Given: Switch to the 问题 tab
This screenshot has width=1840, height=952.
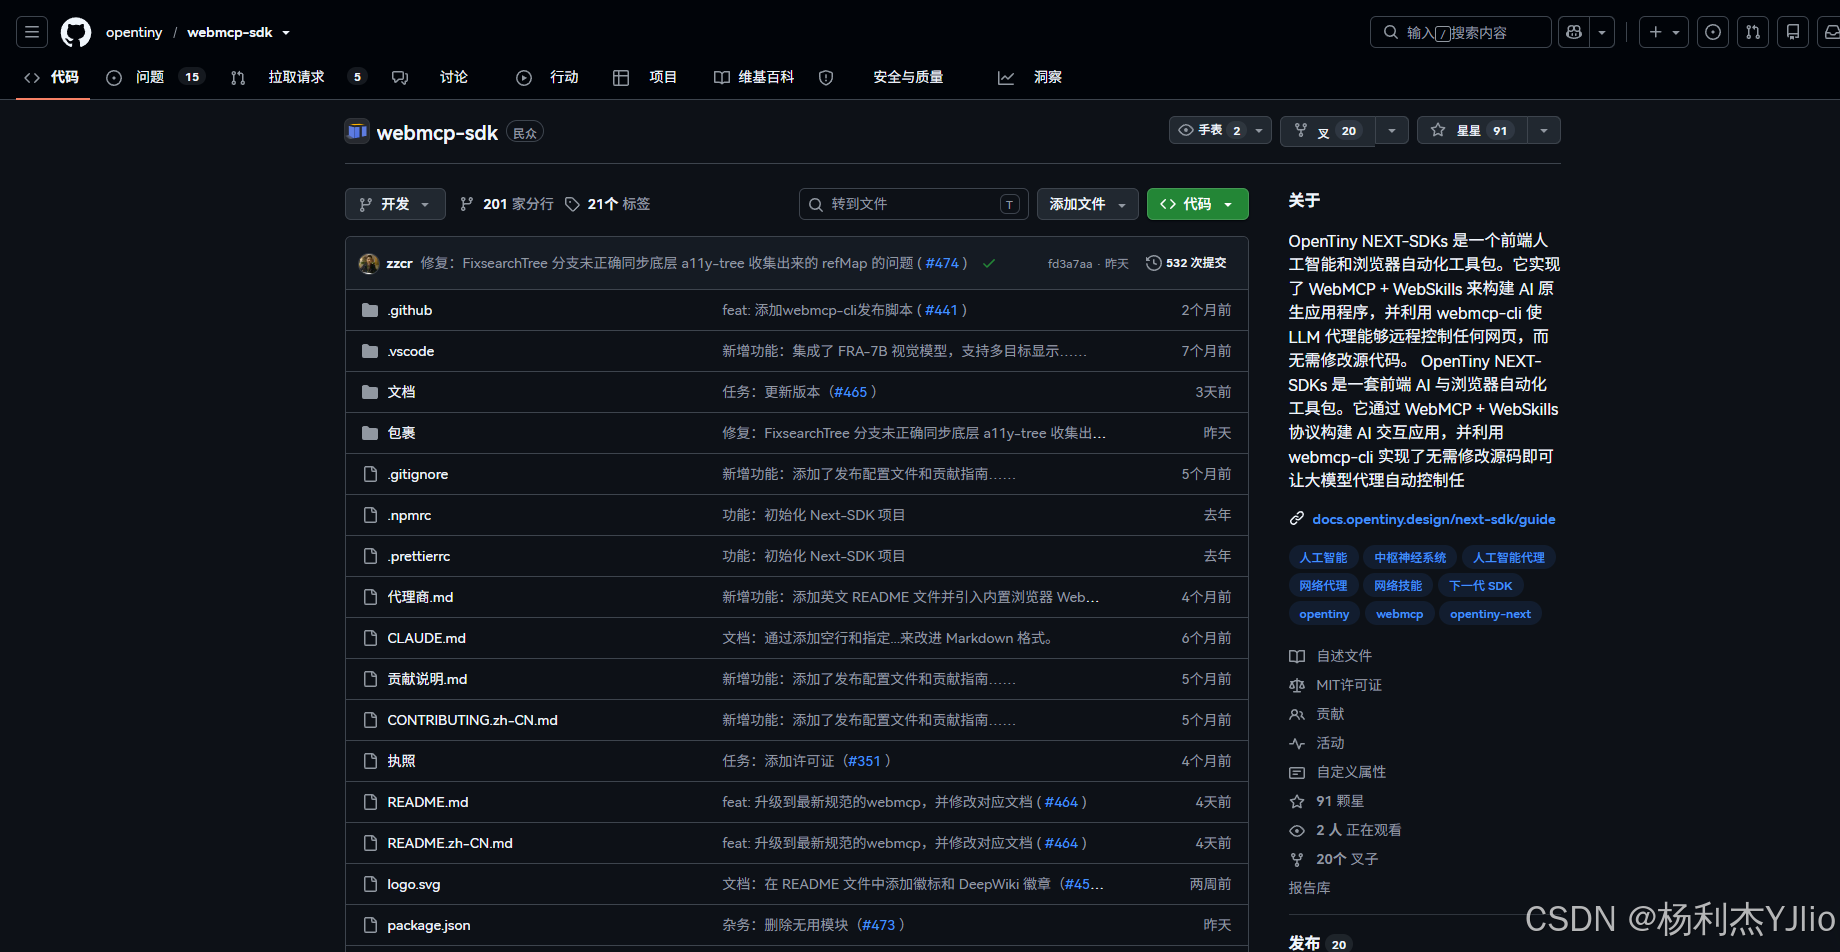Looking at the screenshot, I should (154, 77).
